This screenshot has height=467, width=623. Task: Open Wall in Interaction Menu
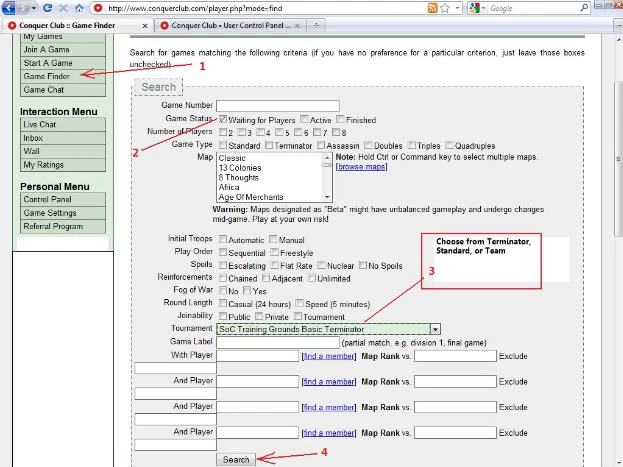(x=63, y=151)
